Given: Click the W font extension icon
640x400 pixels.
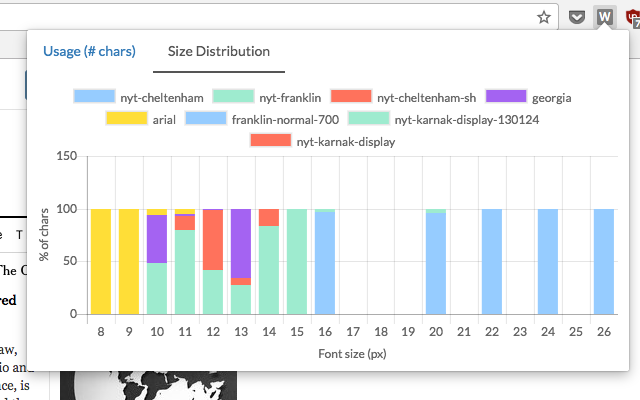Looking at the screenshot, I should pos(604,17).
